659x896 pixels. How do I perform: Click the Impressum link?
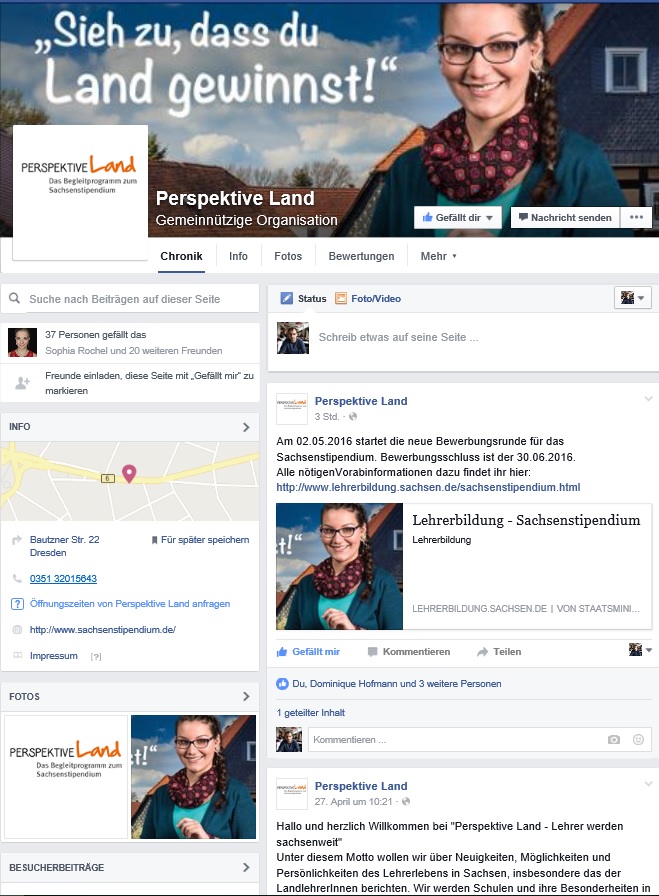point(54,655)
